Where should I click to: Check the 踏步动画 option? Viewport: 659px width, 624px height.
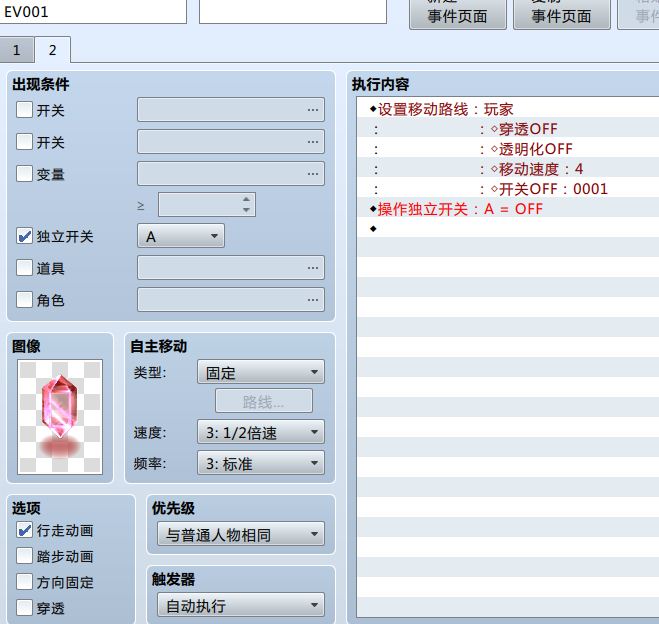click(x=24, y=556)
